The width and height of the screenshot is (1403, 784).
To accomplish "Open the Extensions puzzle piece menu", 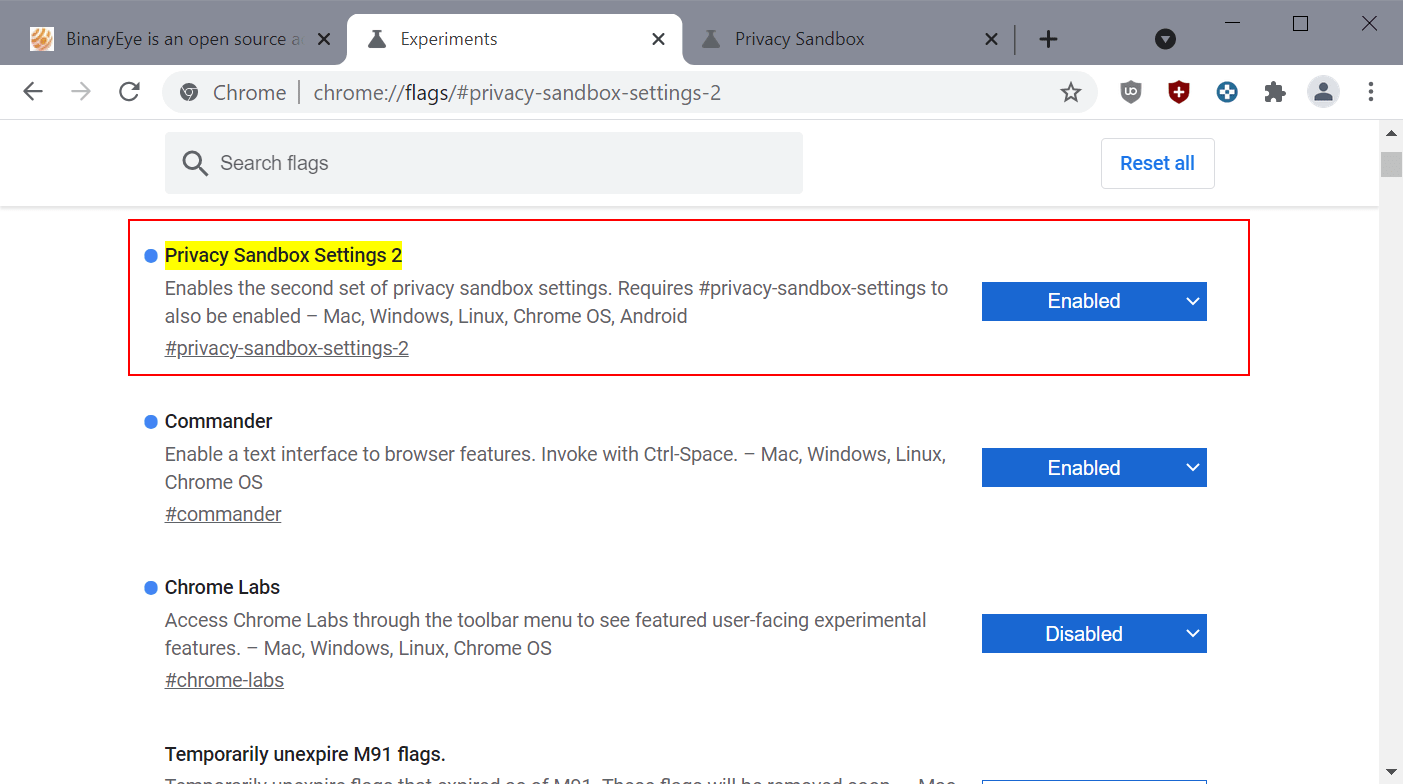I will 1275,93.
